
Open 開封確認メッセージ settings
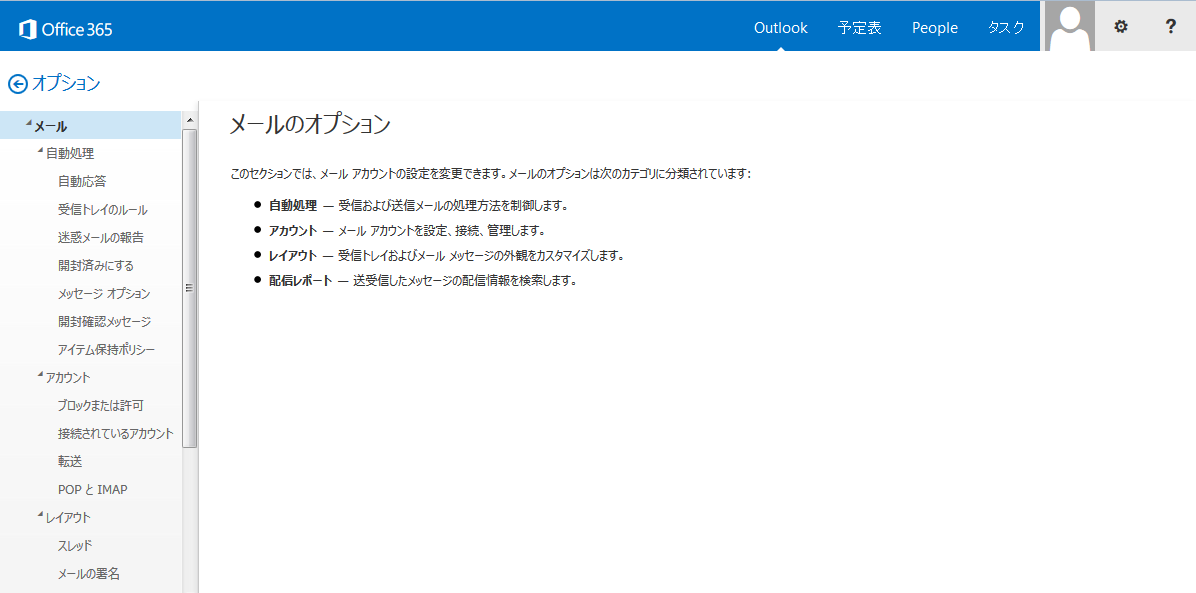pos(104,321)
